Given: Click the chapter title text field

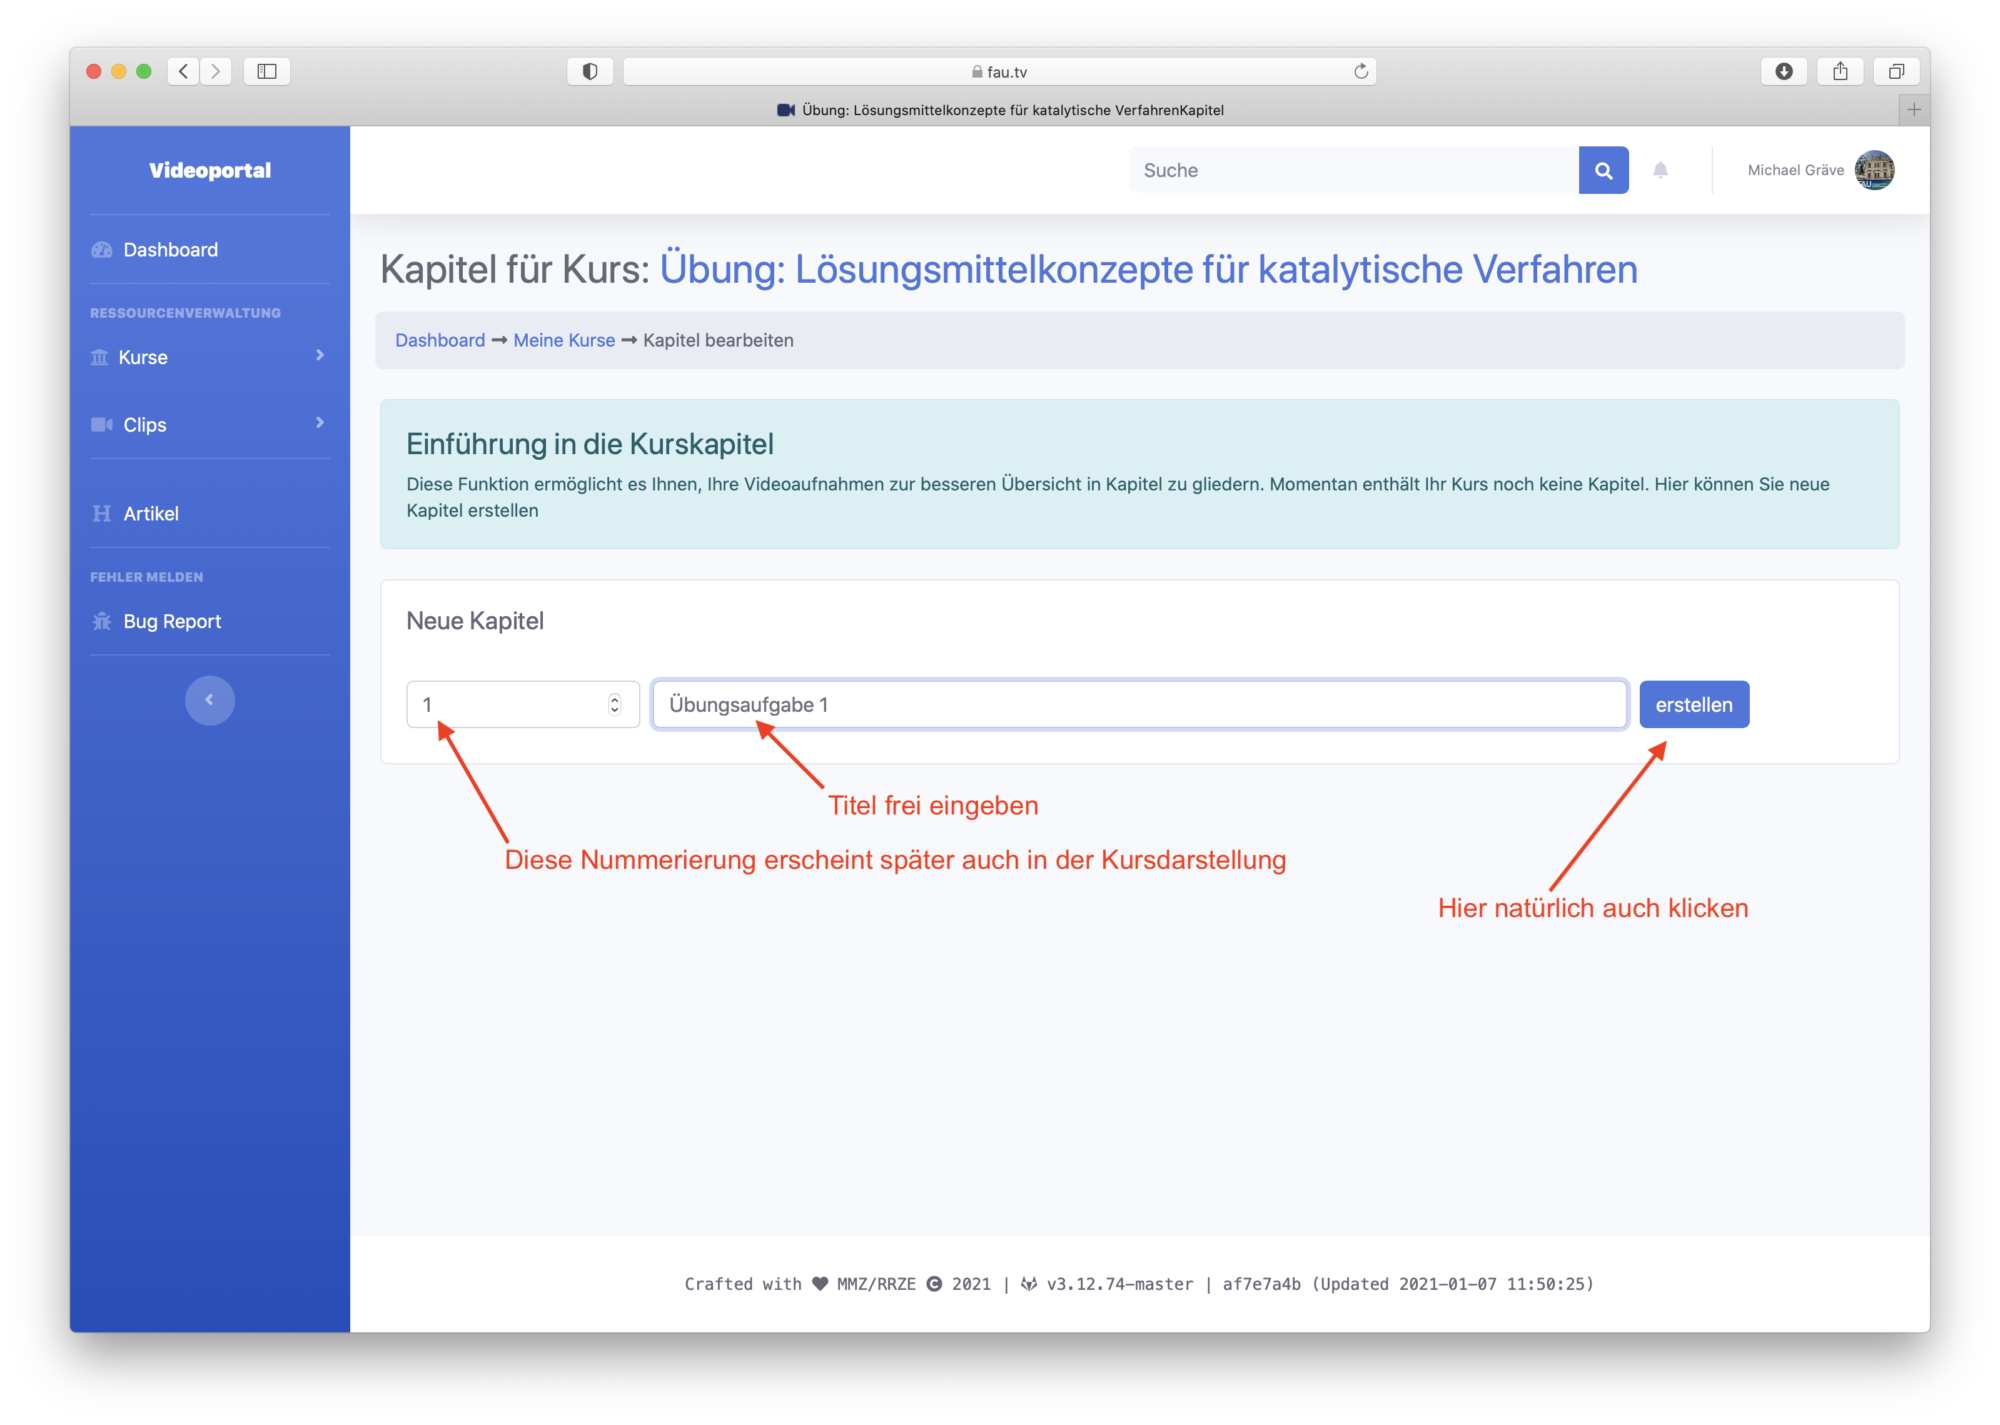Looking at the screenshot, I should 1138,704.
